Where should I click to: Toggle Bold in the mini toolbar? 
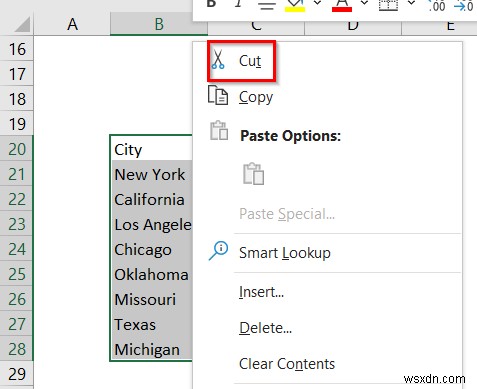[x=211, y=4]
